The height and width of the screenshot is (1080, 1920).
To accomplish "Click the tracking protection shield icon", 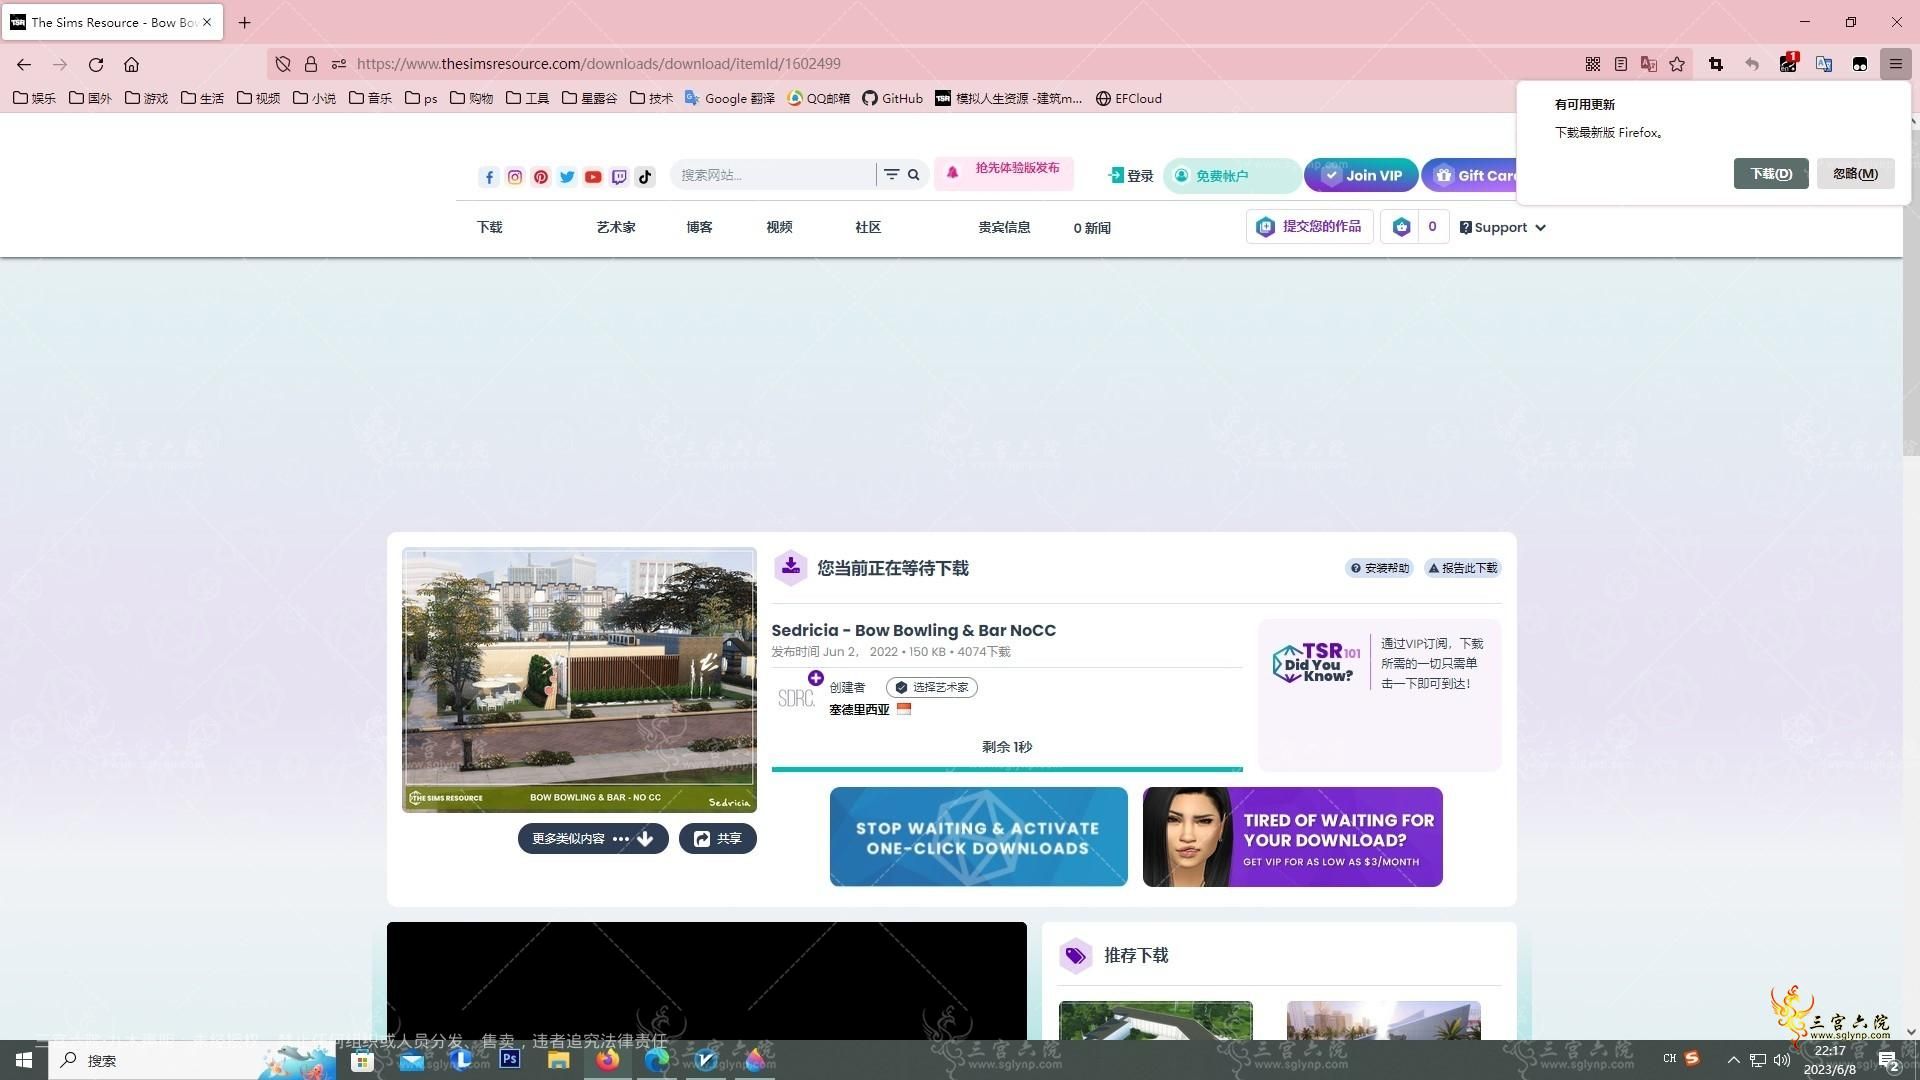I will (x=283, y=64).
